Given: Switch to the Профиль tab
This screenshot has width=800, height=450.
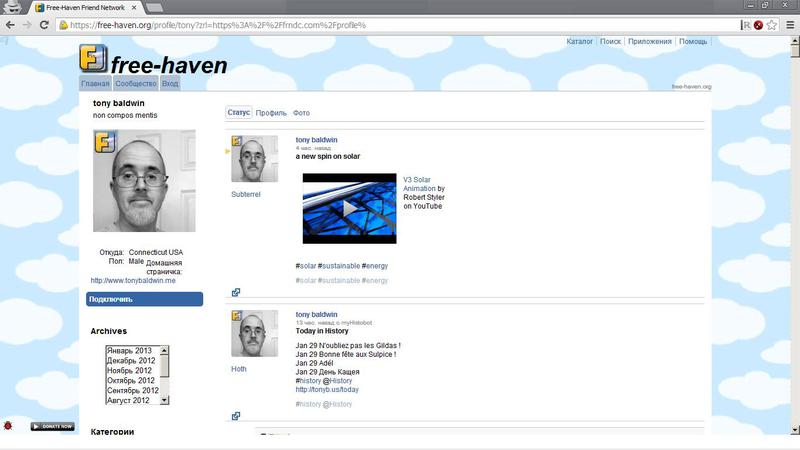Looking at the screenshot, I should pos(271,113).
